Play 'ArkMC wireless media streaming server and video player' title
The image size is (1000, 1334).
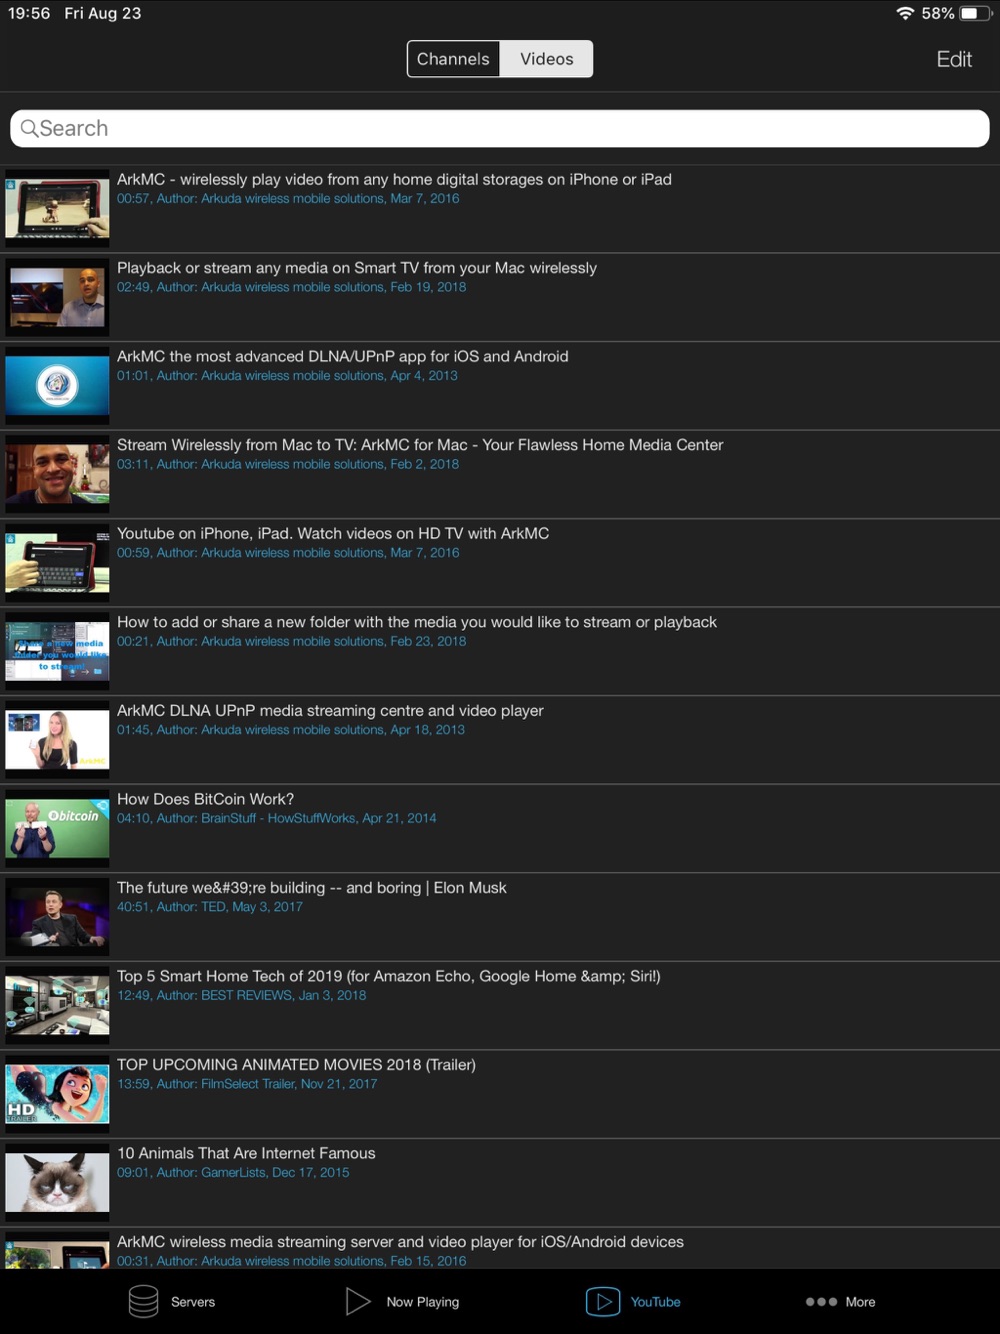[400, 1241]
